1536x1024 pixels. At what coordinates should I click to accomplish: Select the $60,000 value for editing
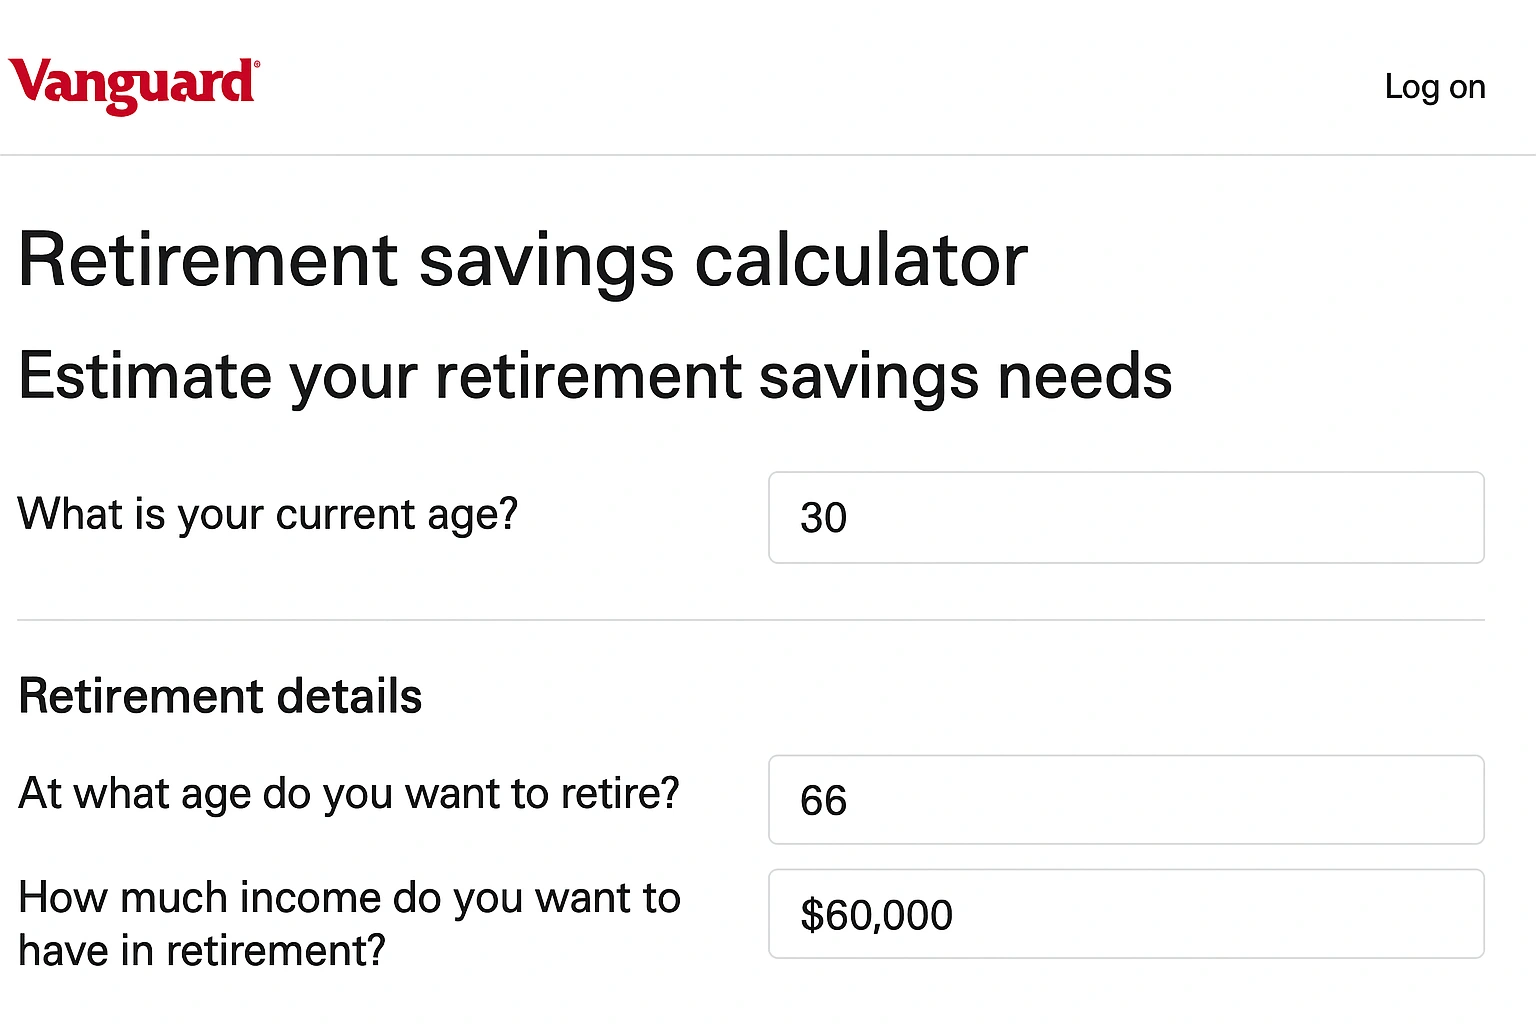pyautogui.click(x=876, y=914)
